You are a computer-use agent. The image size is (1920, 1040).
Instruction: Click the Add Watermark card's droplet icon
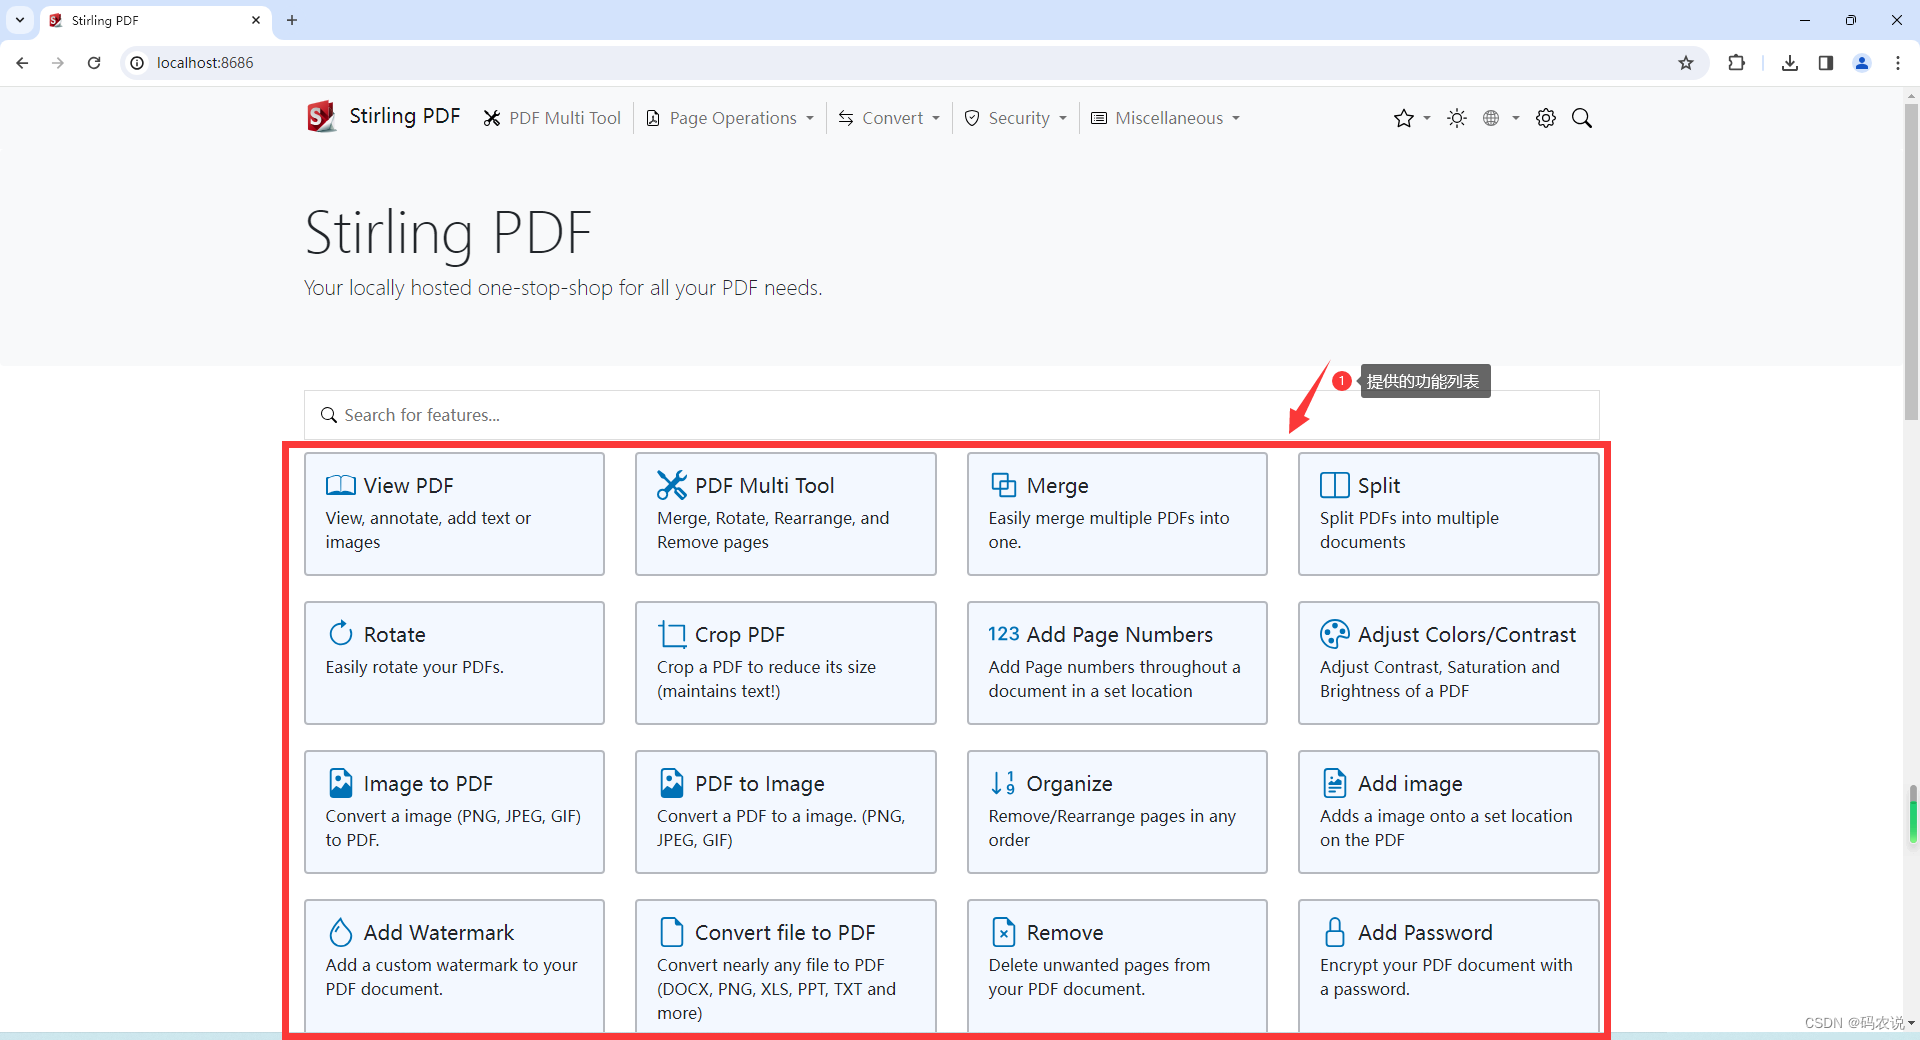click(341, 932)
